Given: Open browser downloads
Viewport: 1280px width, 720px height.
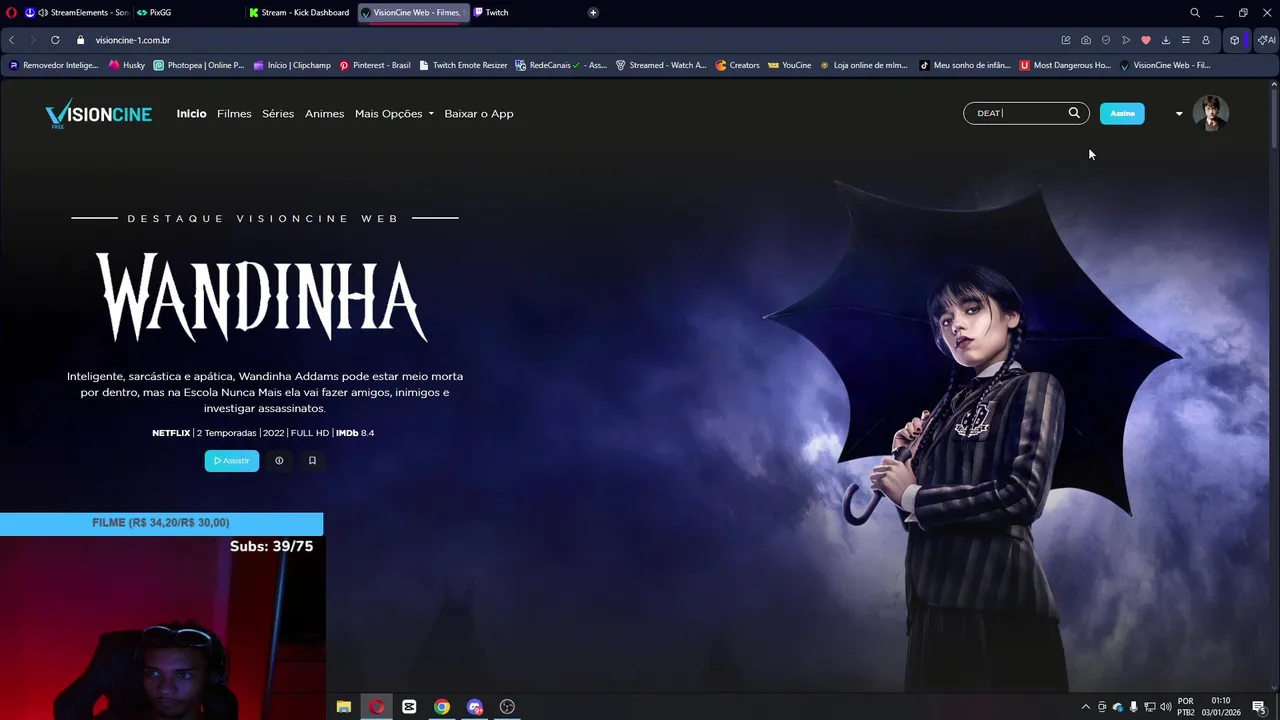Looking at the screenshot, I should [1166, 40].
